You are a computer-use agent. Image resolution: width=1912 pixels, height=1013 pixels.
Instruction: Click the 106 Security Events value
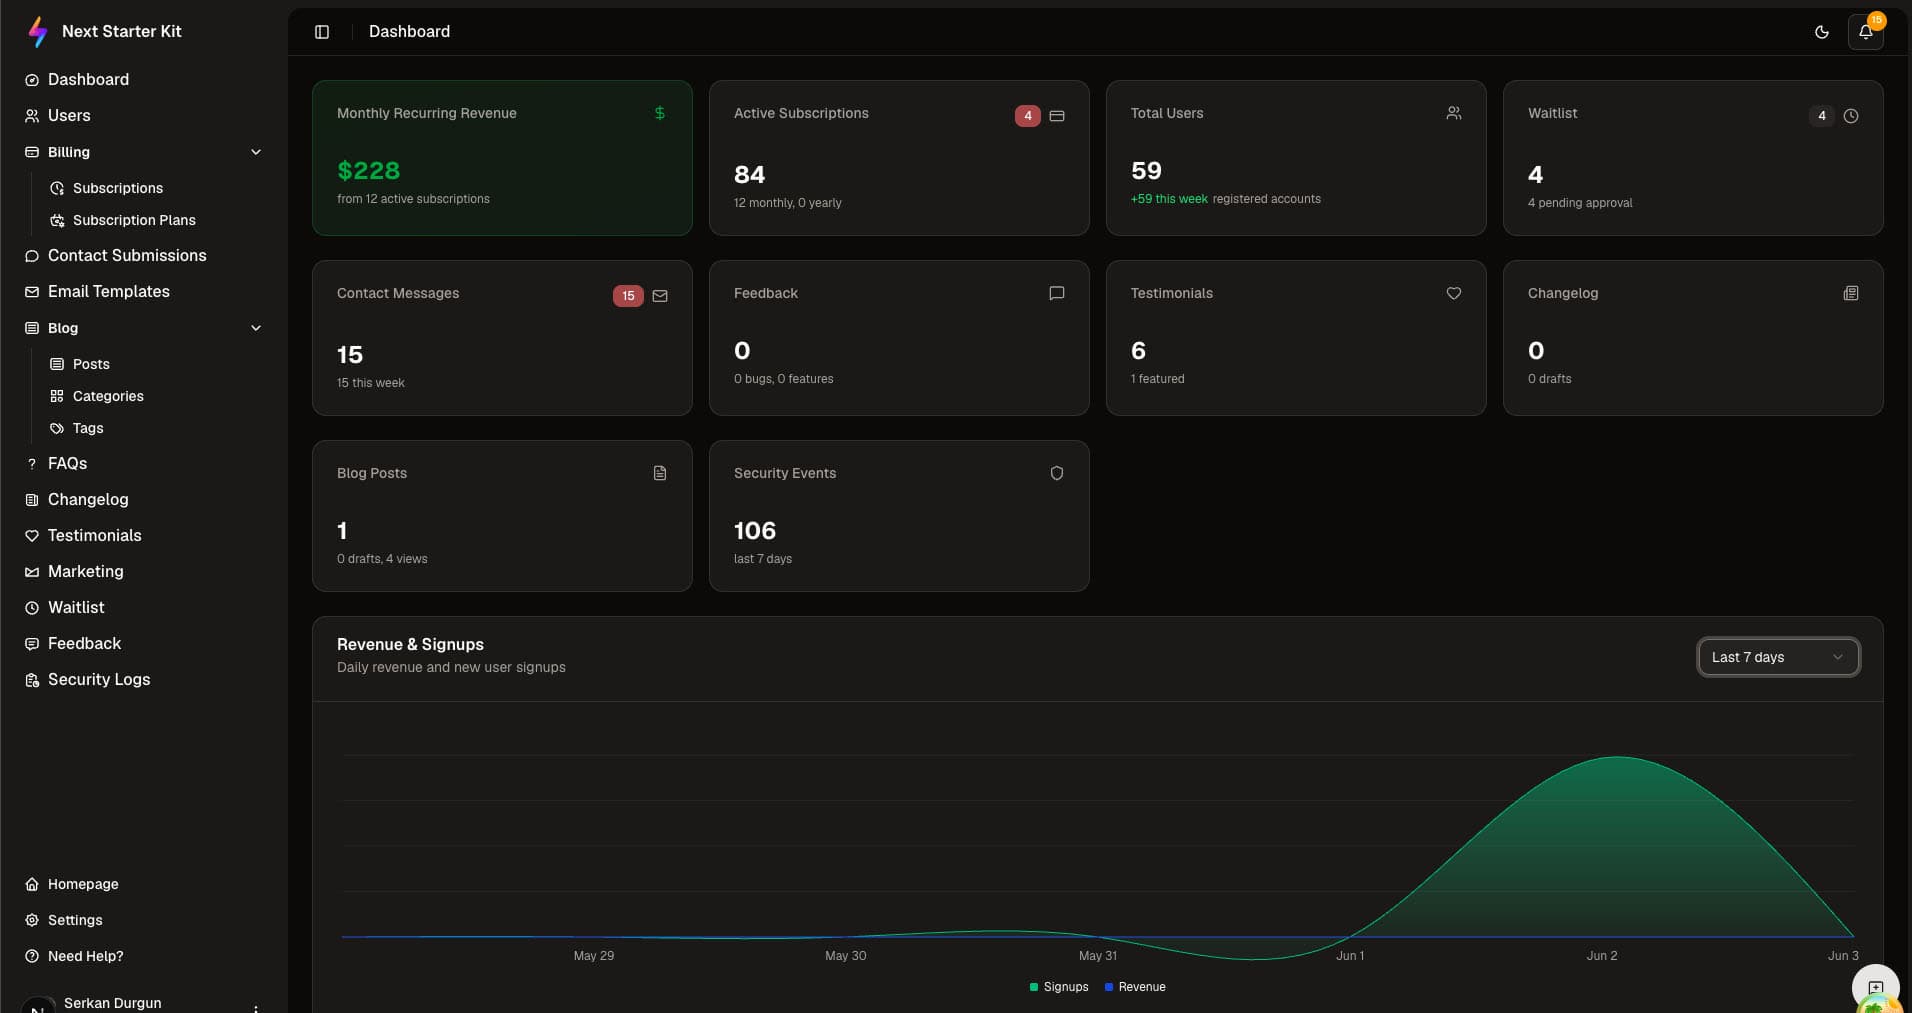755,531
